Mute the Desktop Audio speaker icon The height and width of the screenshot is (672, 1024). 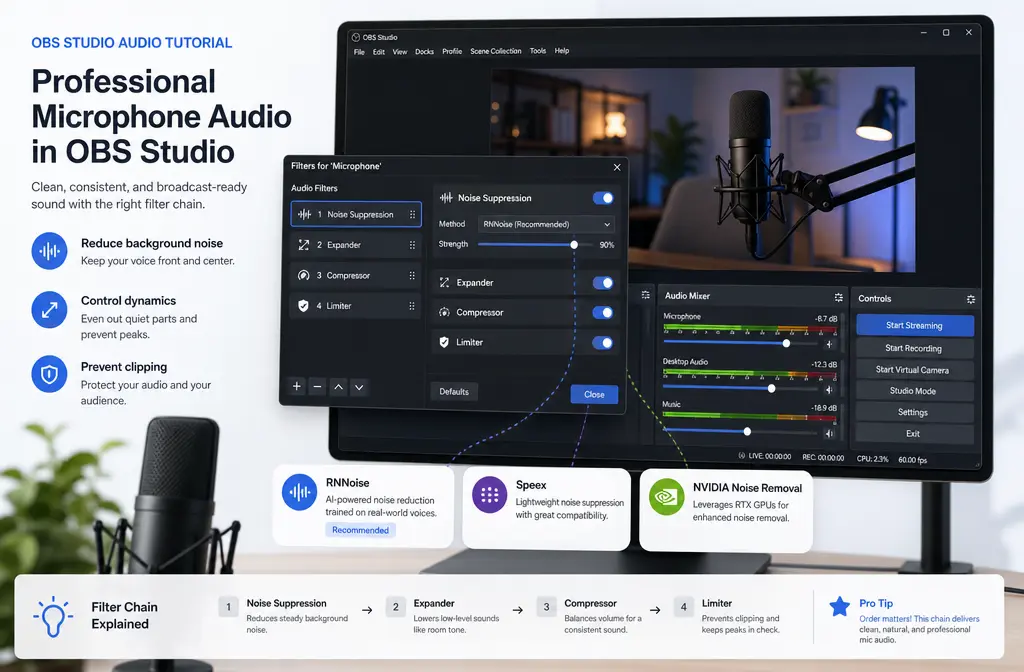click(x=829, y=390)
